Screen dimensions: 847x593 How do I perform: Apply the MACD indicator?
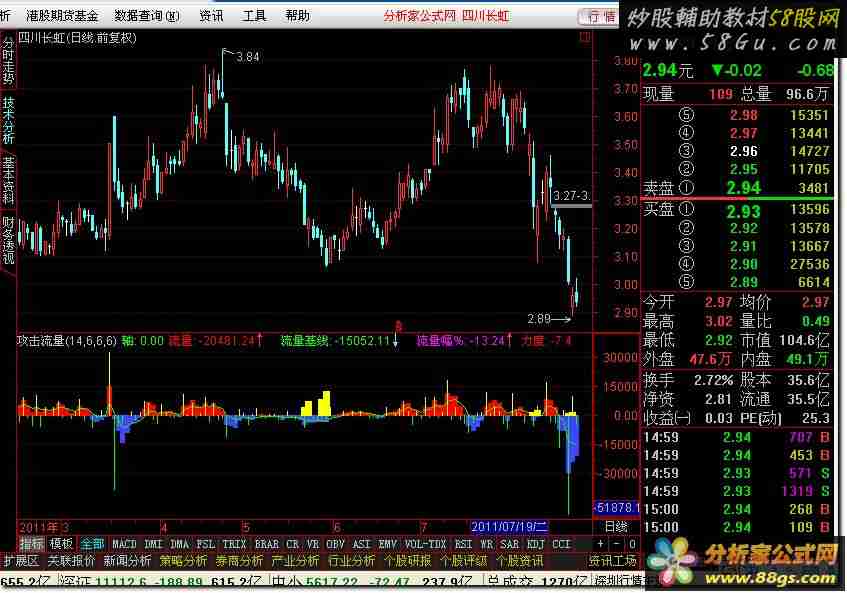click(124, 544)
